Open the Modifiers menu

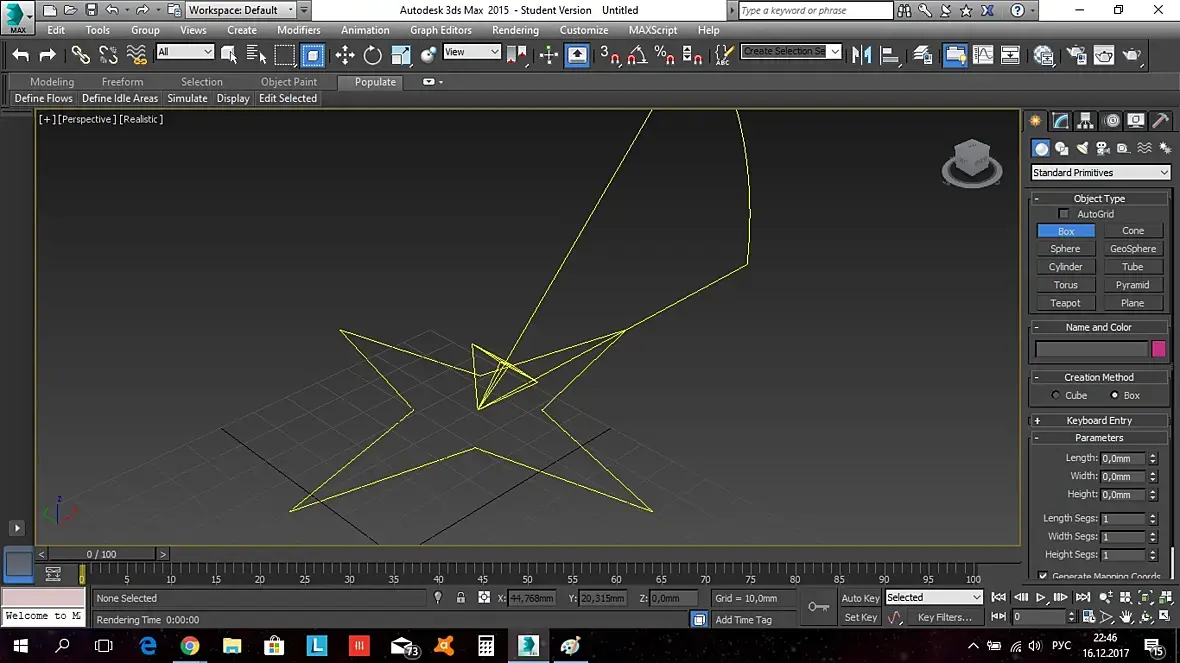click(x=299, y=30)
